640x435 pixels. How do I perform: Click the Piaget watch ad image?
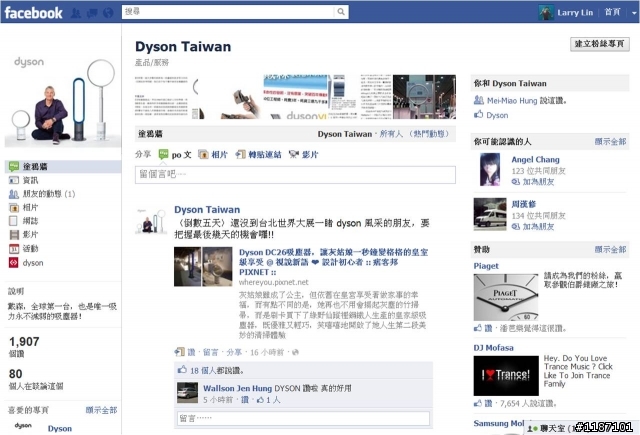[506, 297]
